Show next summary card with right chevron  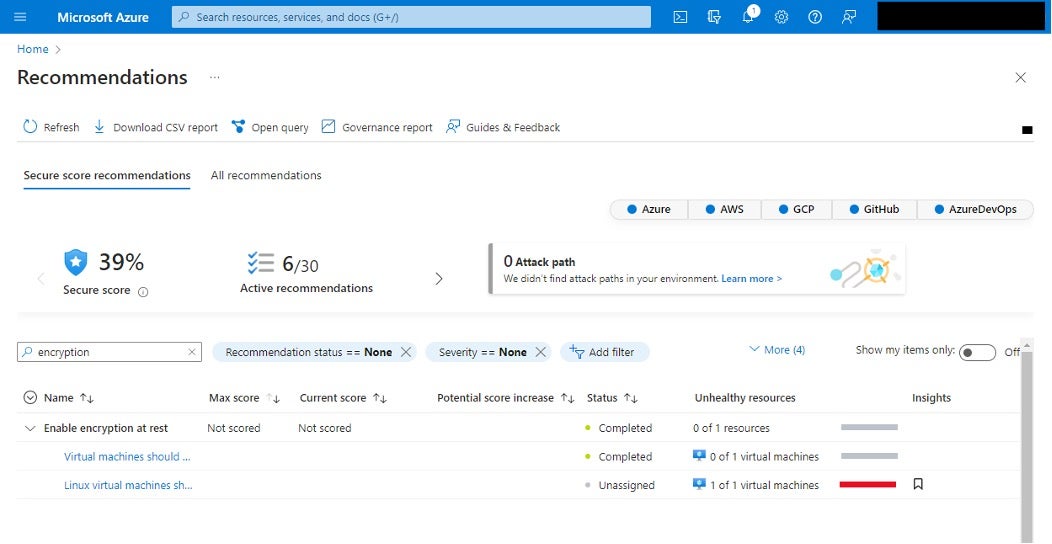439,278
